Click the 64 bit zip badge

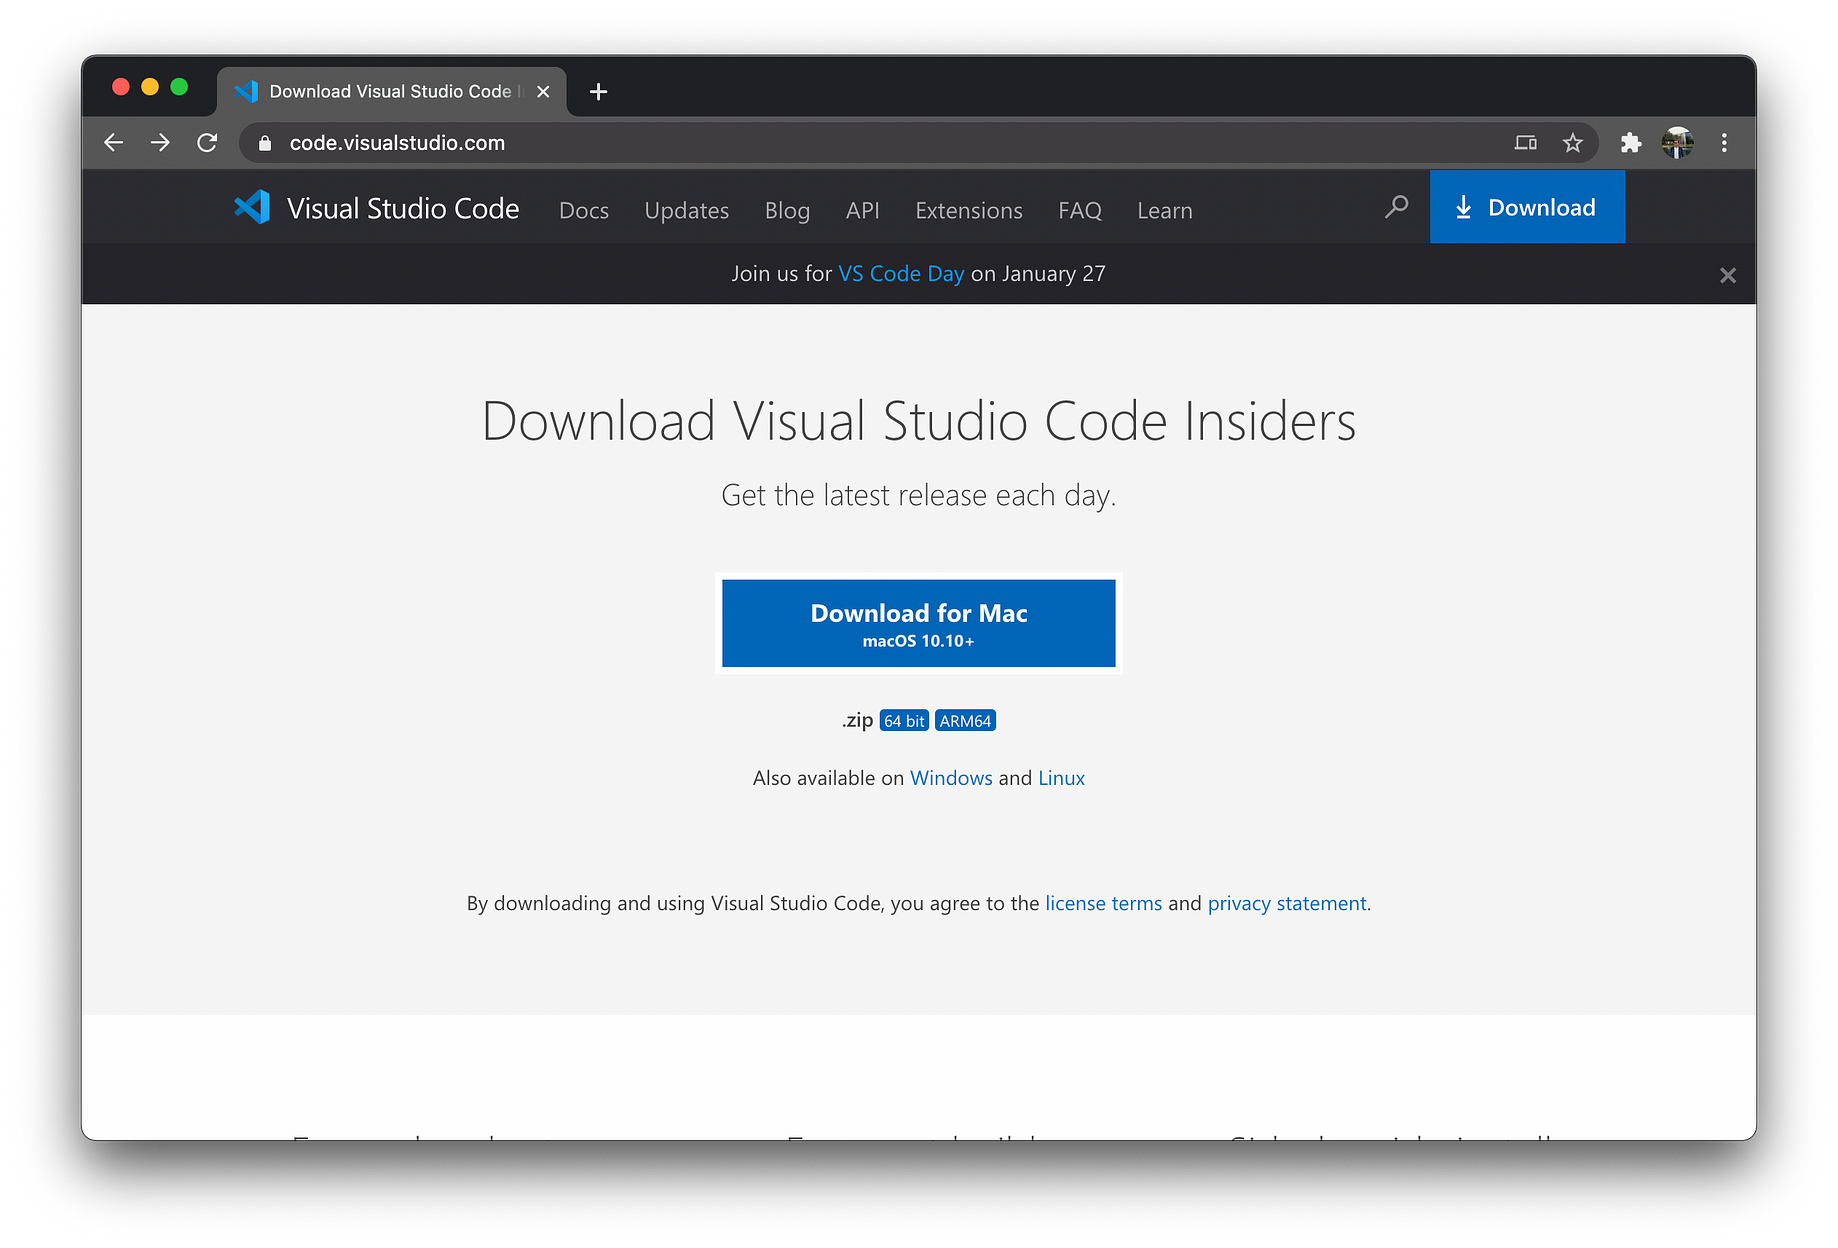coord(904,721)
